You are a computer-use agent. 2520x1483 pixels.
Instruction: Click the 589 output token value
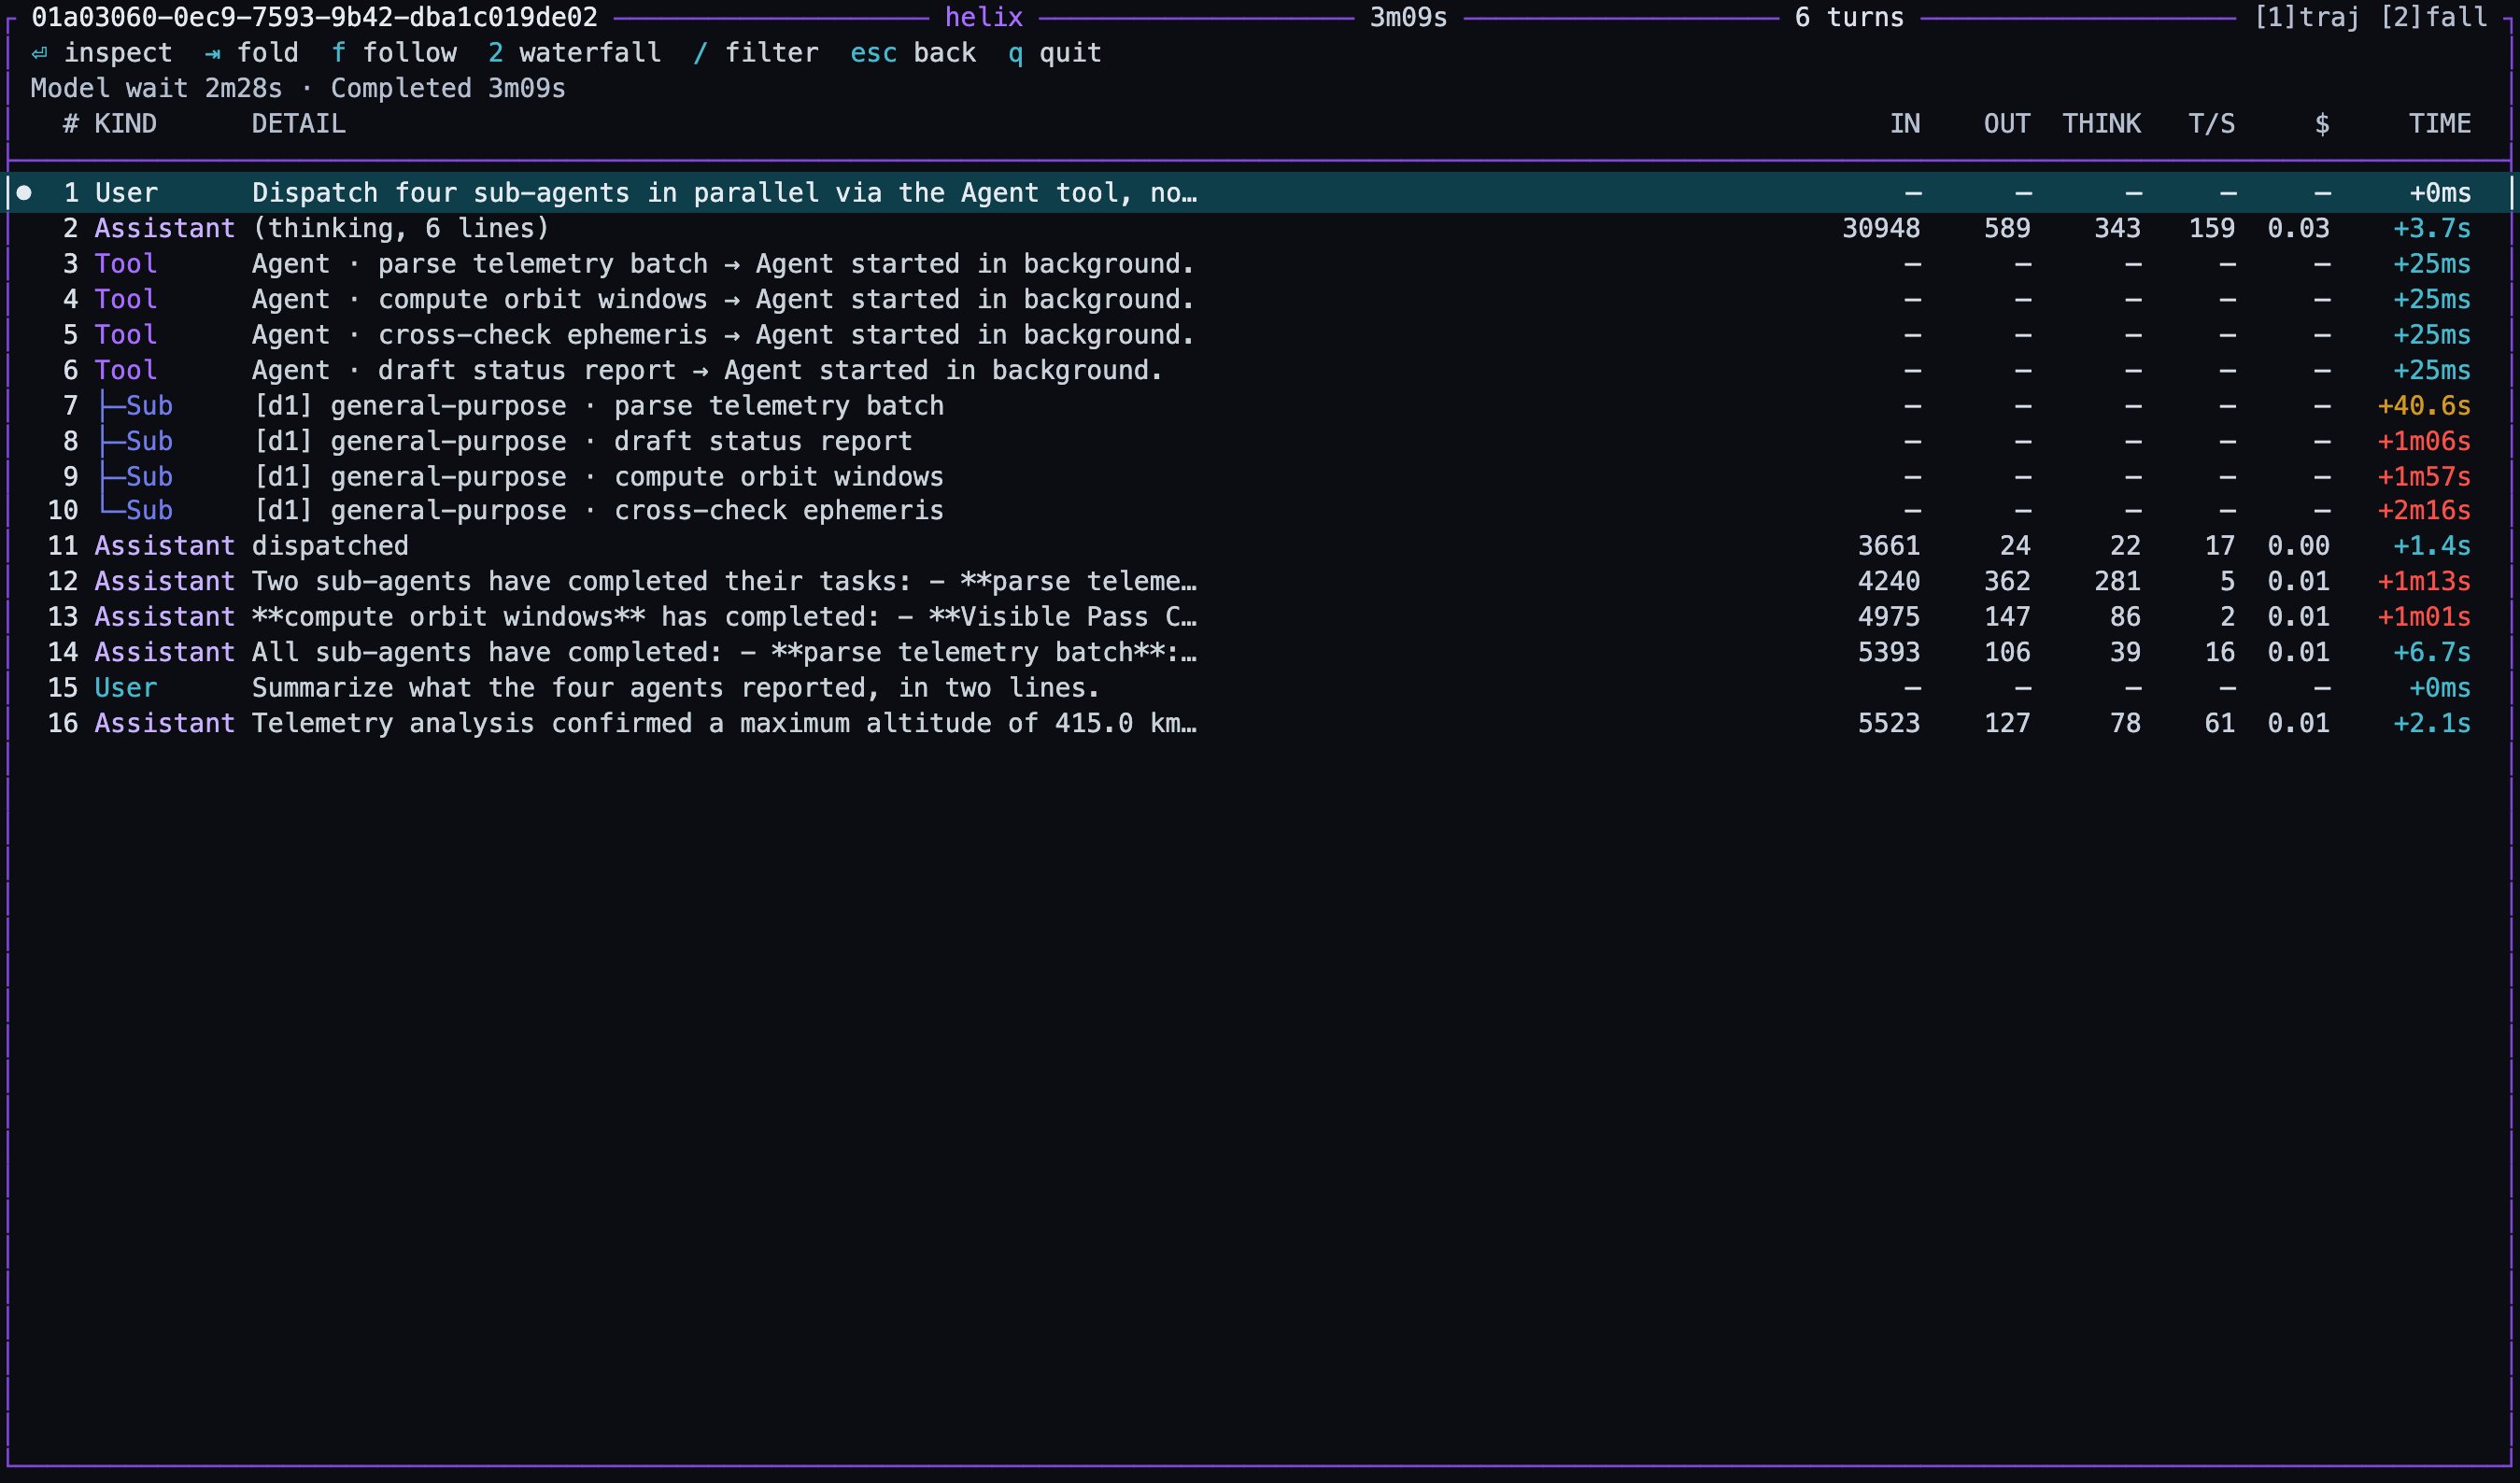(x=2007, y=229)
